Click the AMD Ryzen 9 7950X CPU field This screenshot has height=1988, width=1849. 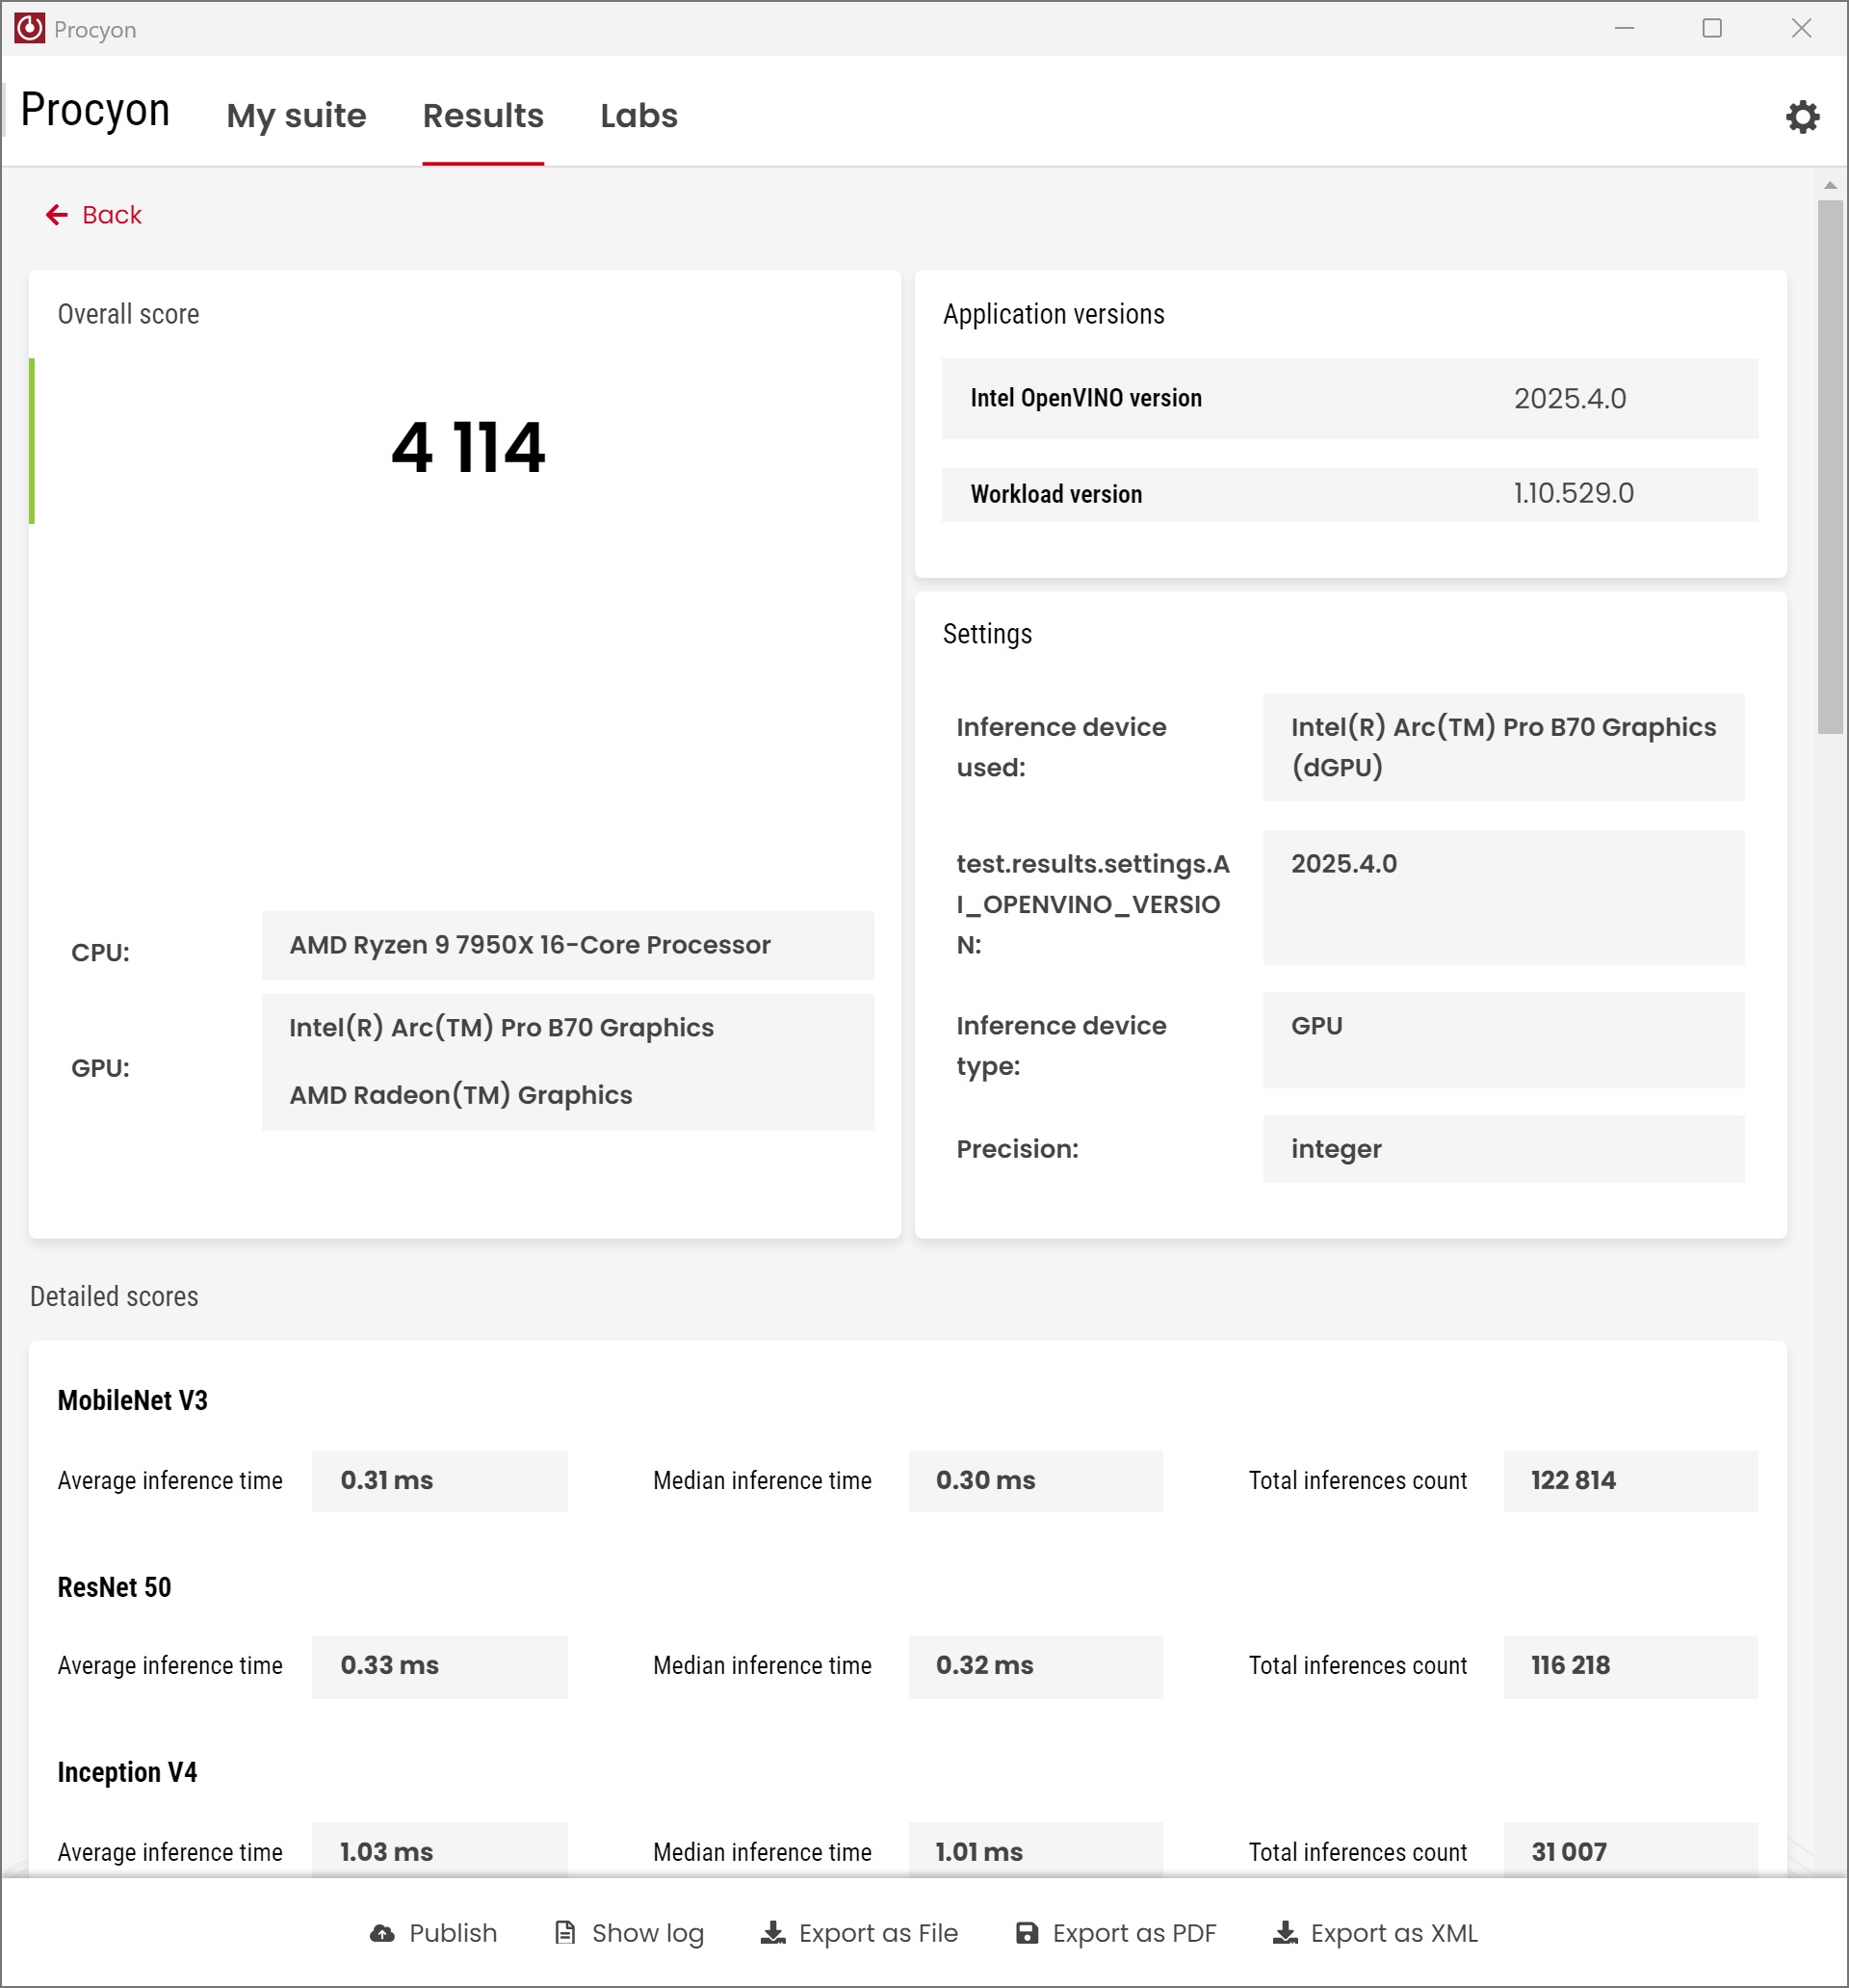tap(567, 945)
